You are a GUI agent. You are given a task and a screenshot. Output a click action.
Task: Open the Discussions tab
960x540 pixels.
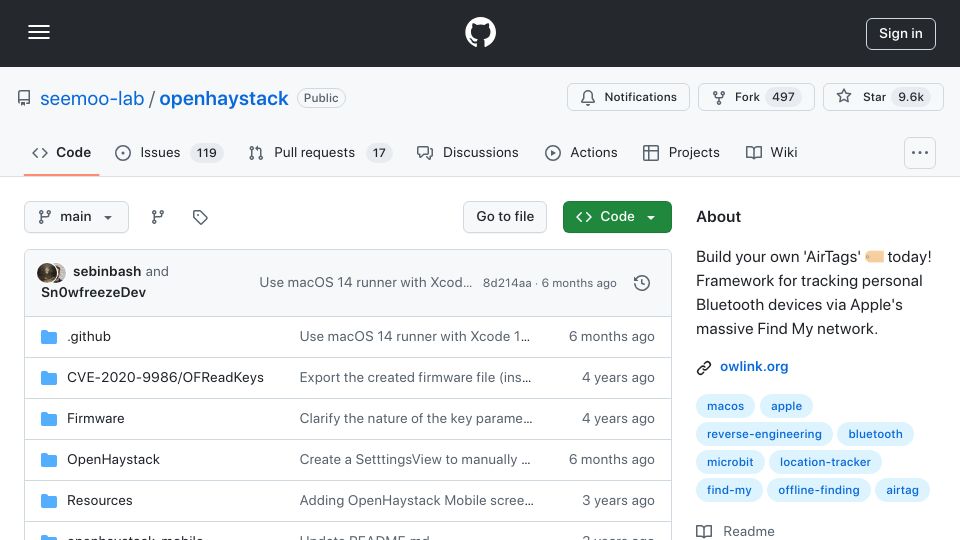tap(468, 152)
